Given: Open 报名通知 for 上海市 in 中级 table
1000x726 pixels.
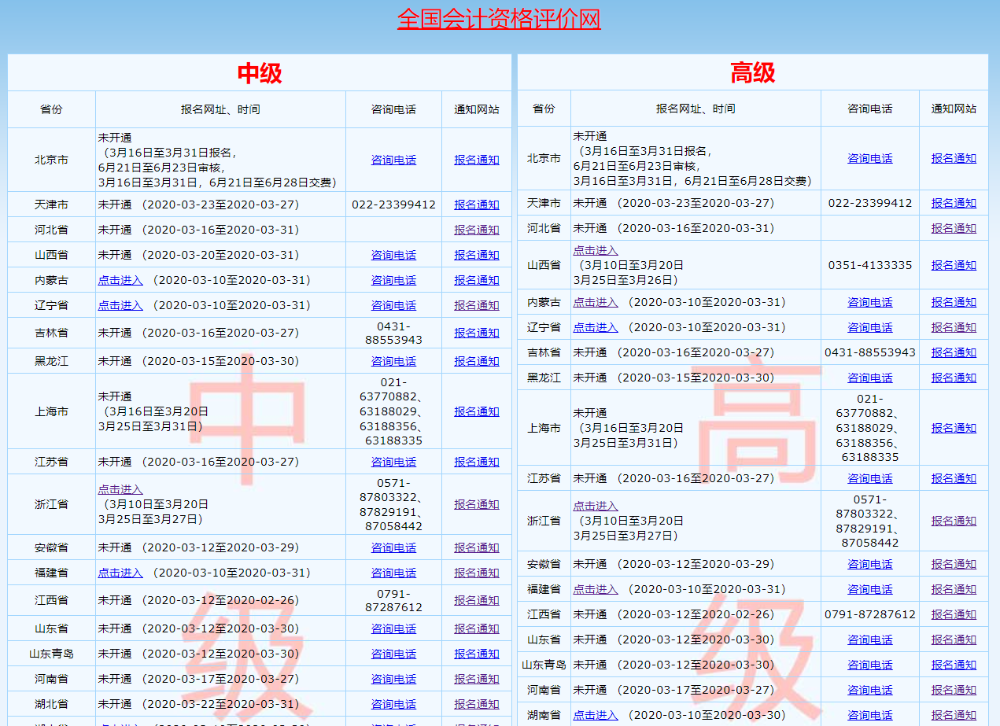Looking at the screenshot, I should [x=476, y=412].
